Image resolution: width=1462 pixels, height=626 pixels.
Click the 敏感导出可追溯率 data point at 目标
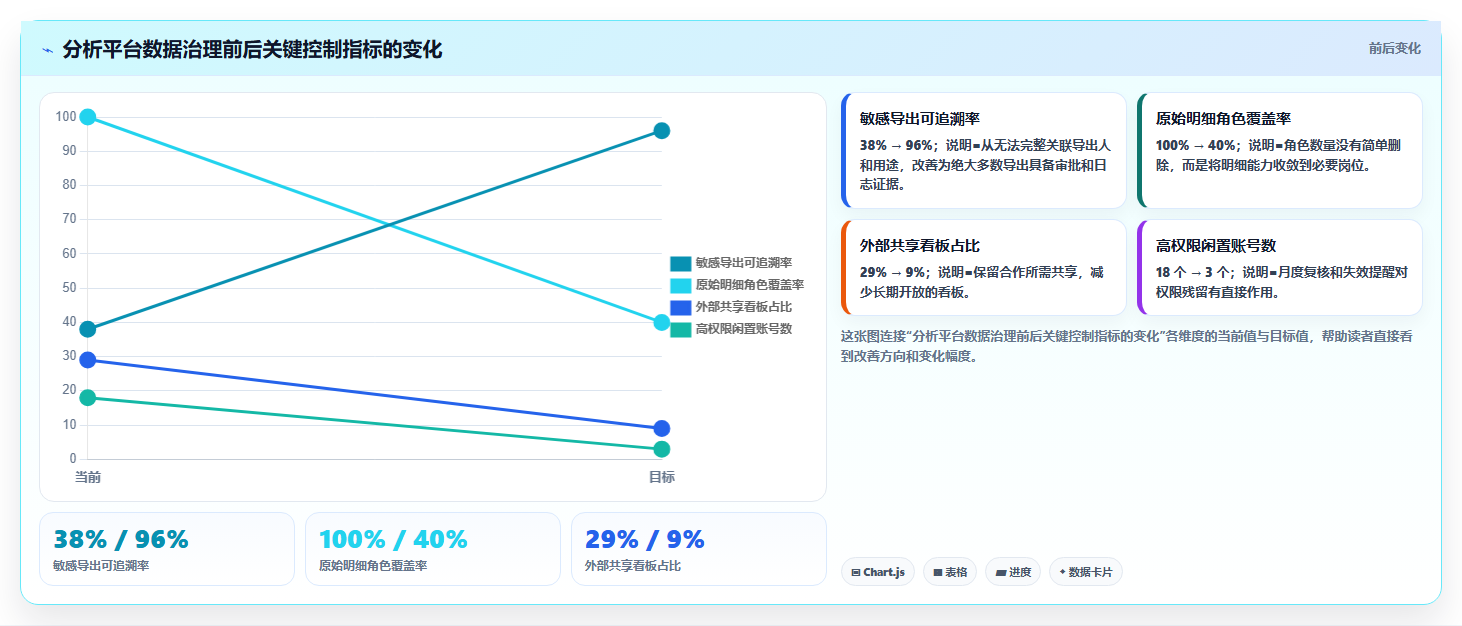click(x=661, y=131)
